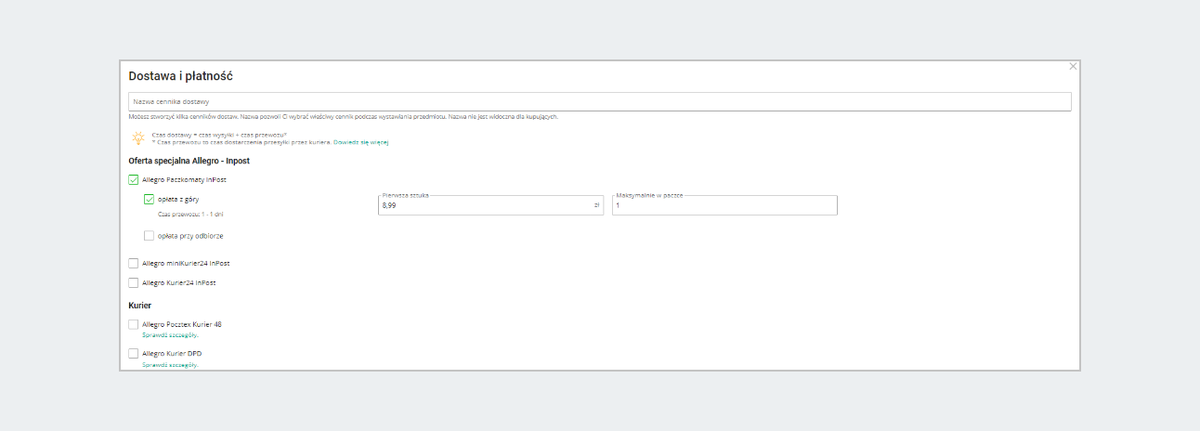Click the lightbulb tip icon
Image resolution: width=1200 pixels, height=431 pixels.
[138, 138]
